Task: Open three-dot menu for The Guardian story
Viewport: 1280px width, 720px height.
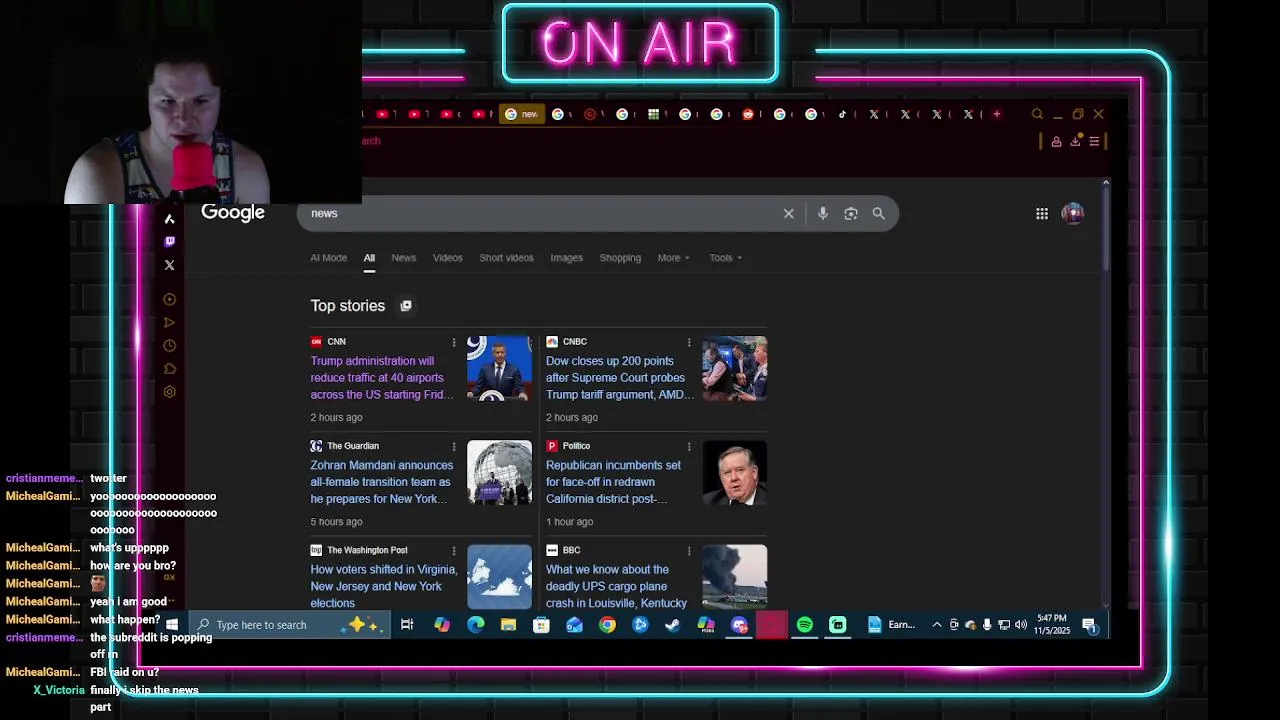Action: point(454,446)
